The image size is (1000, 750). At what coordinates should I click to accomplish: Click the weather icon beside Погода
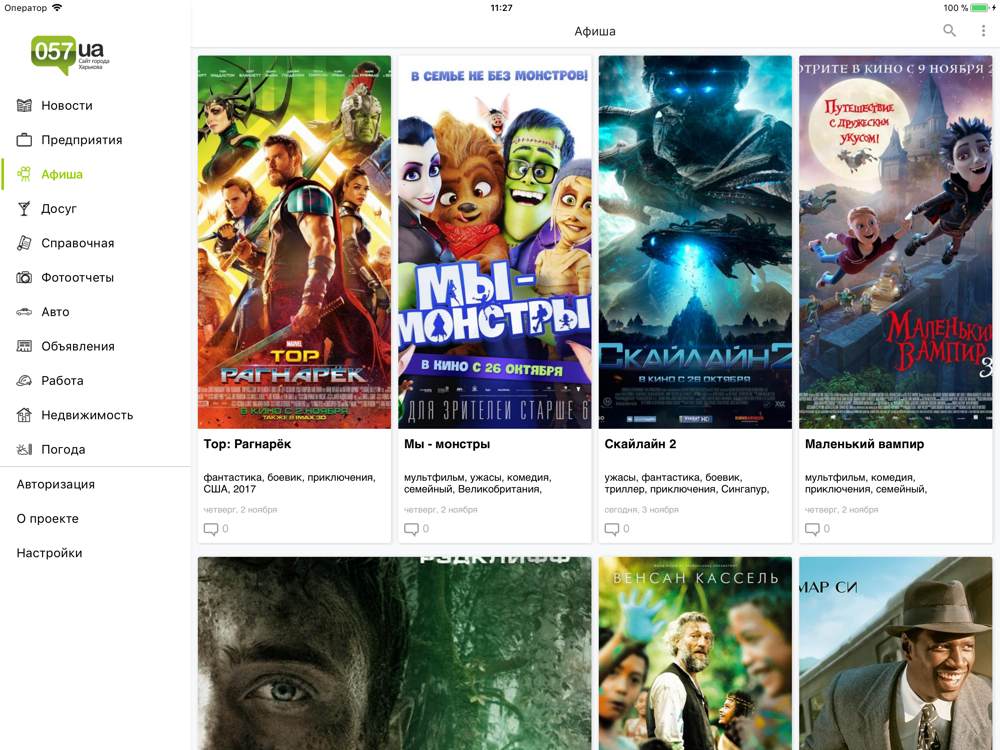(x=24, y=450)
